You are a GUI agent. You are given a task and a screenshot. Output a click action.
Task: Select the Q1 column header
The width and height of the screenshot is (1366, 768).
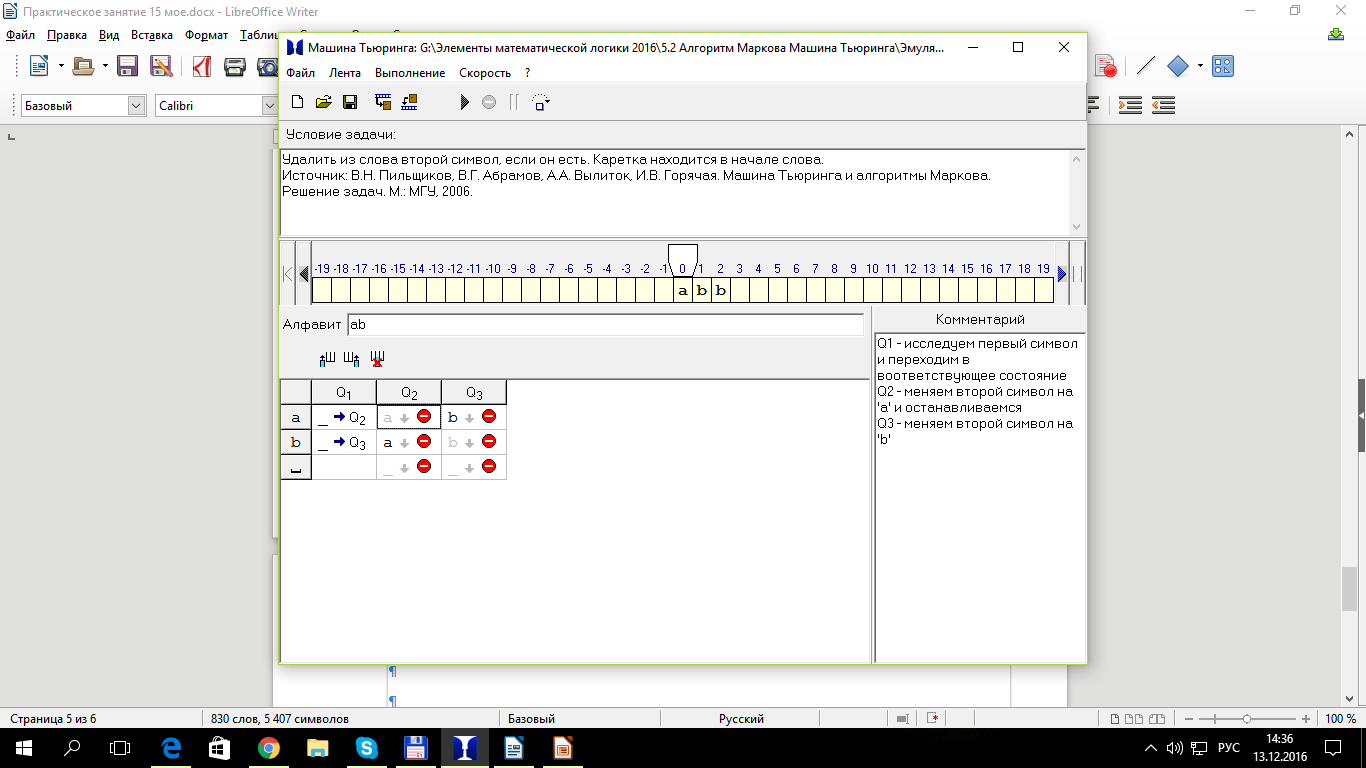pos(344,392)
